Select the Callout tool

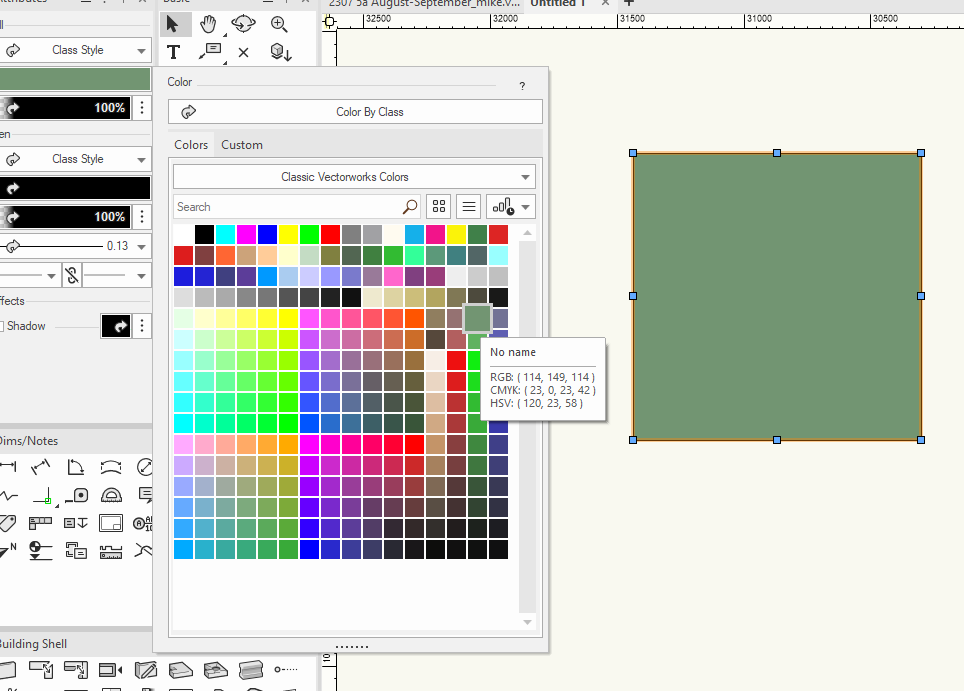click(209, 52)
